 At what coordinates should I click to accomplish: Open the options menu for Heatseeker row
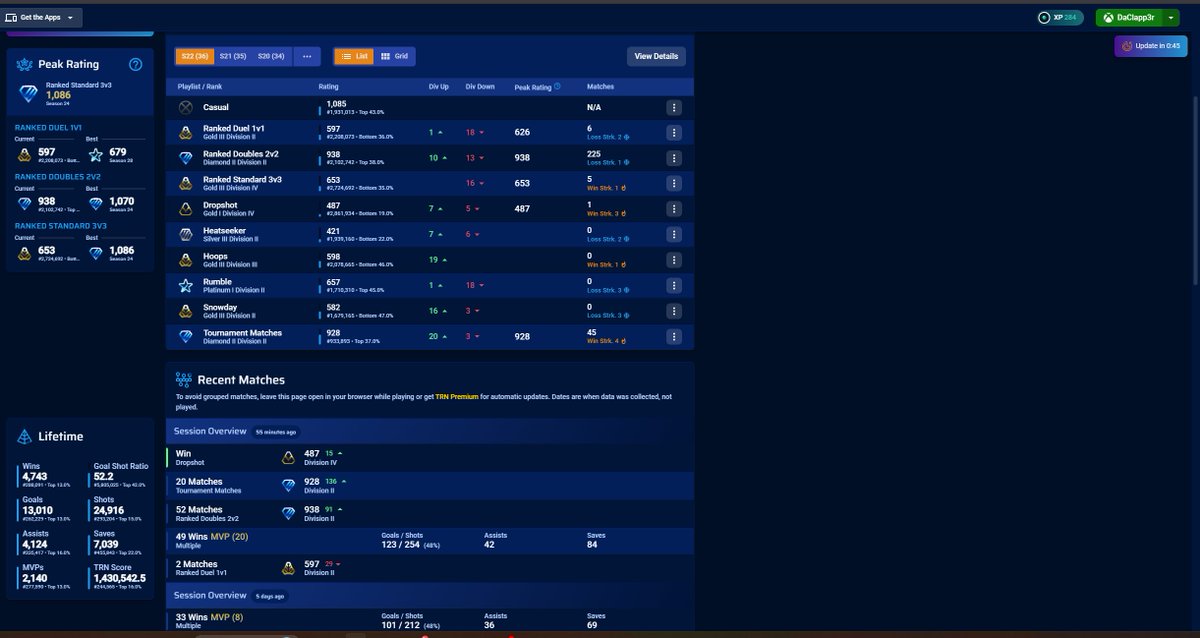[x=674, y=233]
